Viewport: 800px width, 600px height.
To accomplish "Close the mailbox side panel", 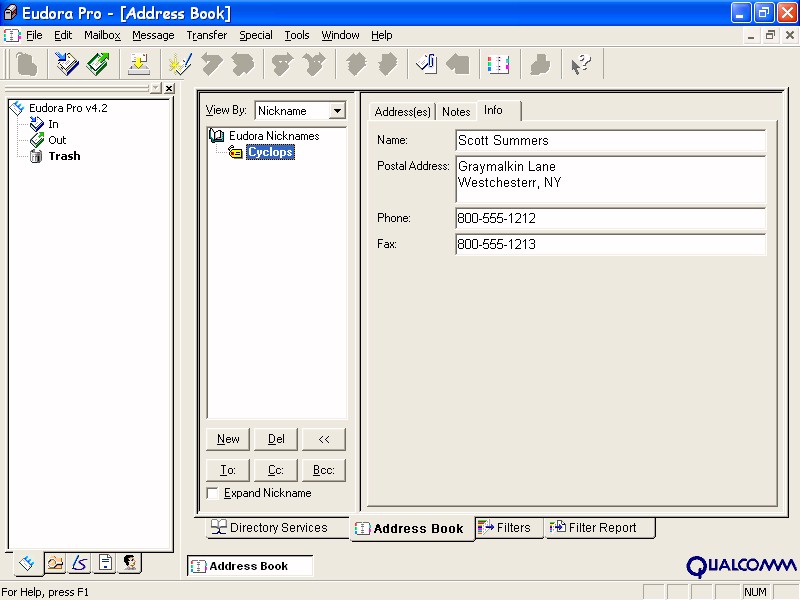I will point(169,88).
